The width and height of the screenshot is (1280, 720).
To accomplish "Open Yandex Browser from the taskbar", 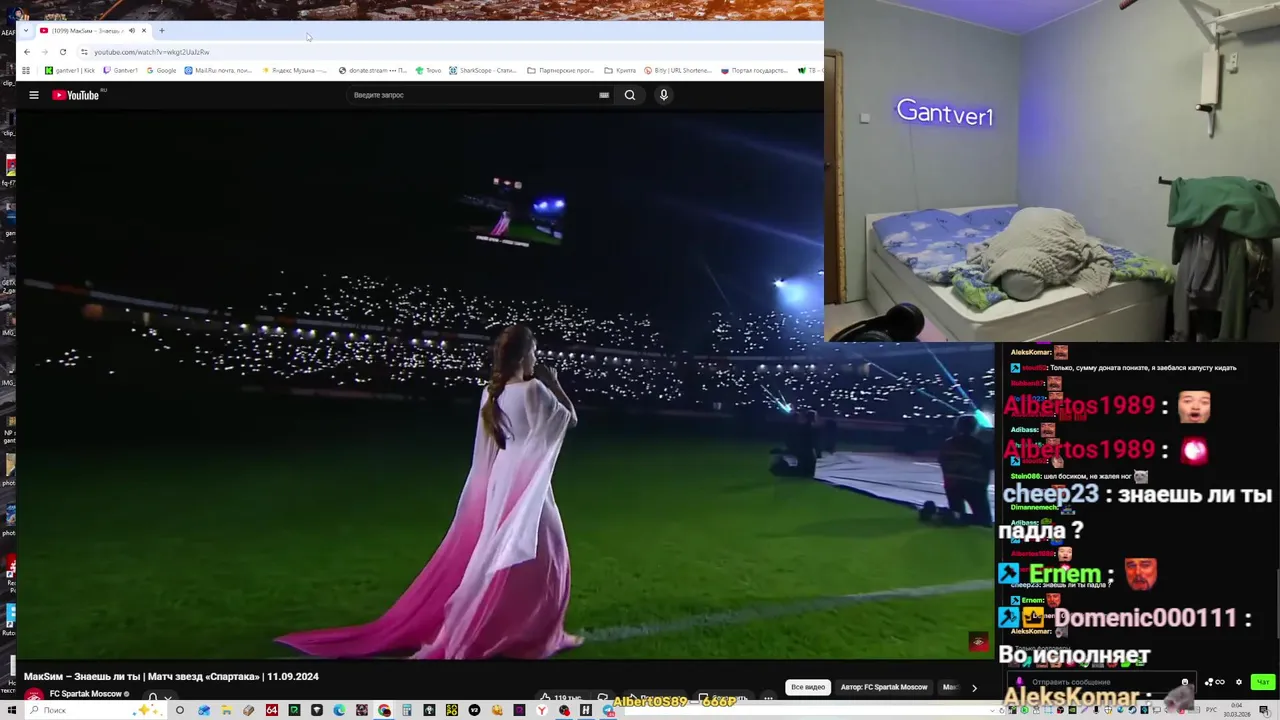I will tap(541, 710).
